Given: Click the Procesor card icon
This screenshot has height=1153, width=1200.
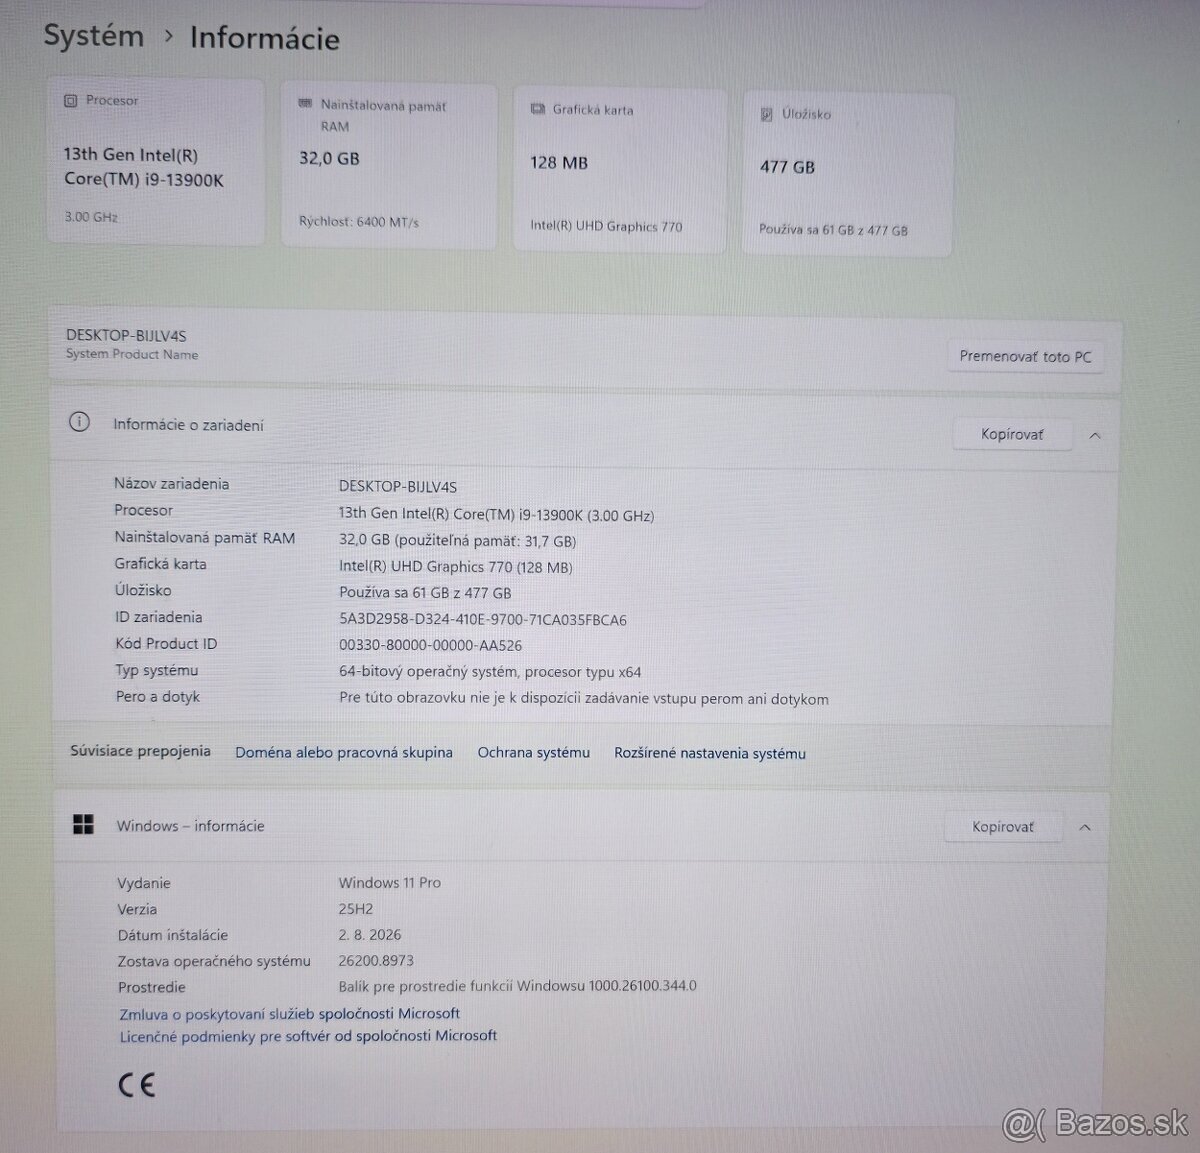Looking at the screenshot, I should click(x=70, y=101).
